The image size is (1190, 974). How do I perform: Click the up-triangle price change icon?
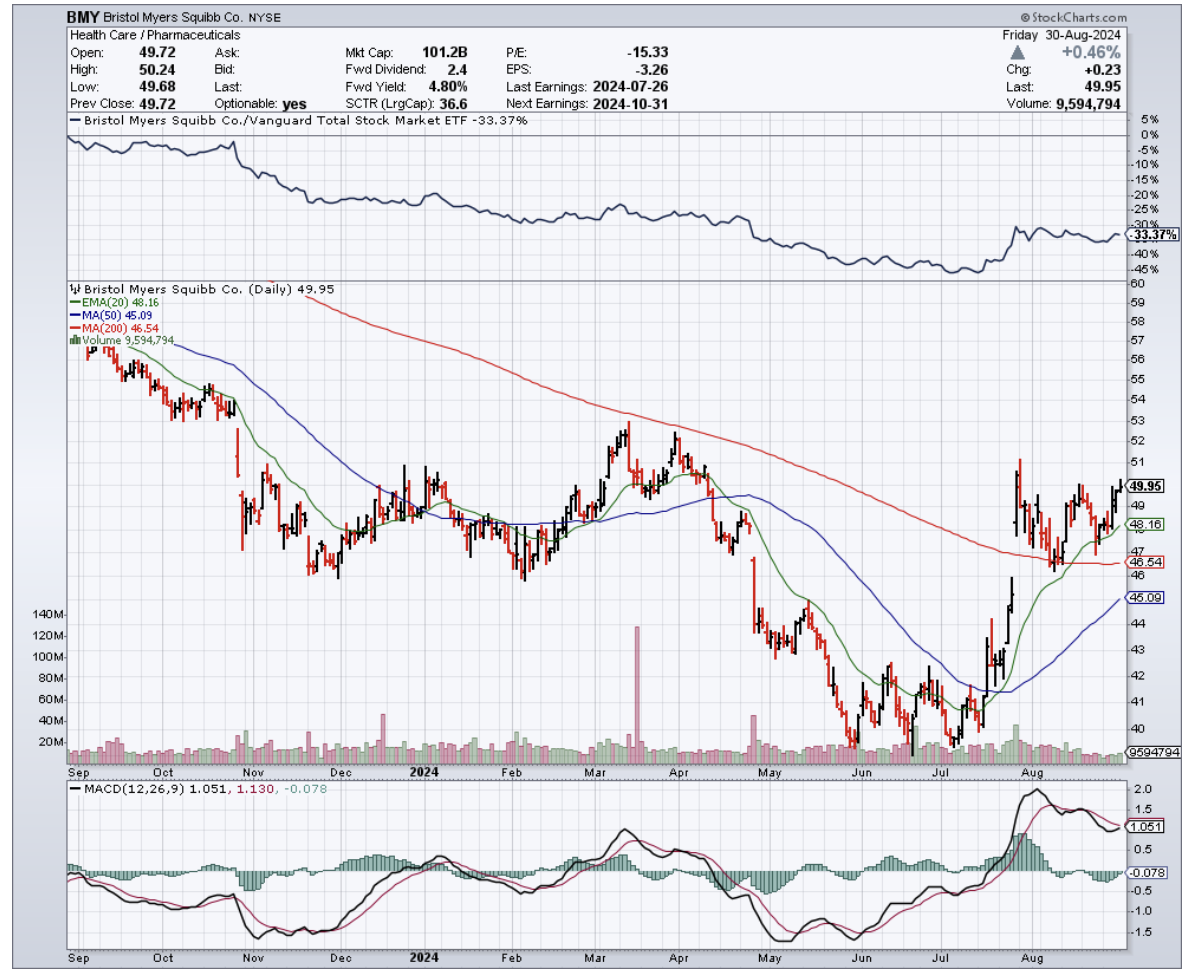(x=1018, y=52)
